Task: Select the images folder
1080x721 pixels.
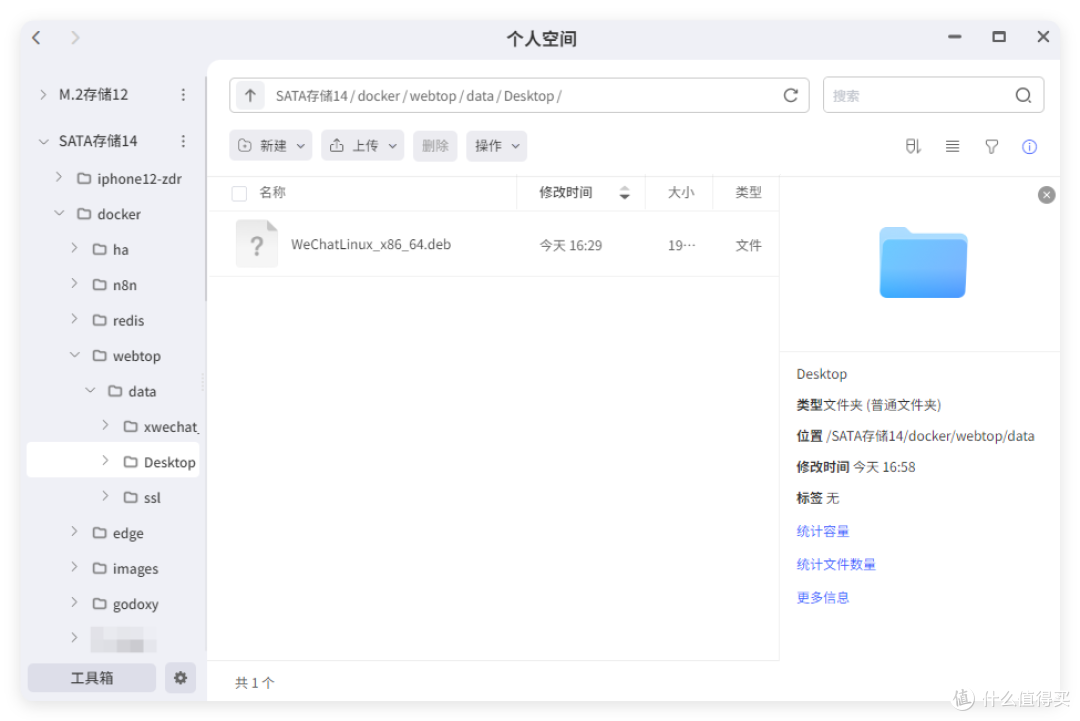Action: (125, 569)
